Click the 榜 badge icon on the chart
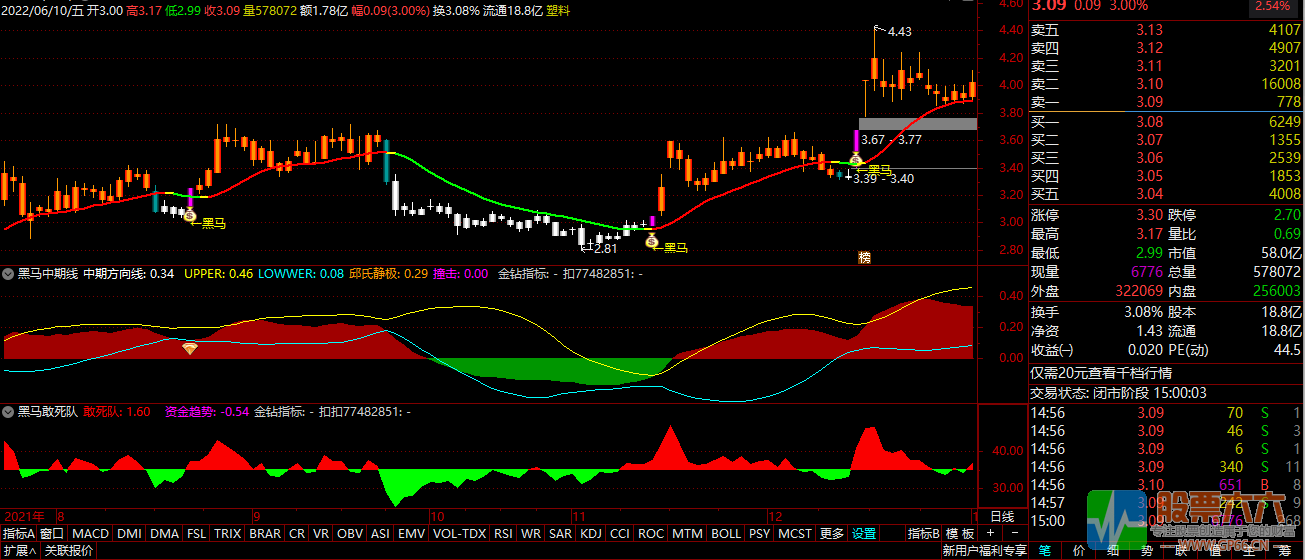1305x560 pixels. (864, 257)
